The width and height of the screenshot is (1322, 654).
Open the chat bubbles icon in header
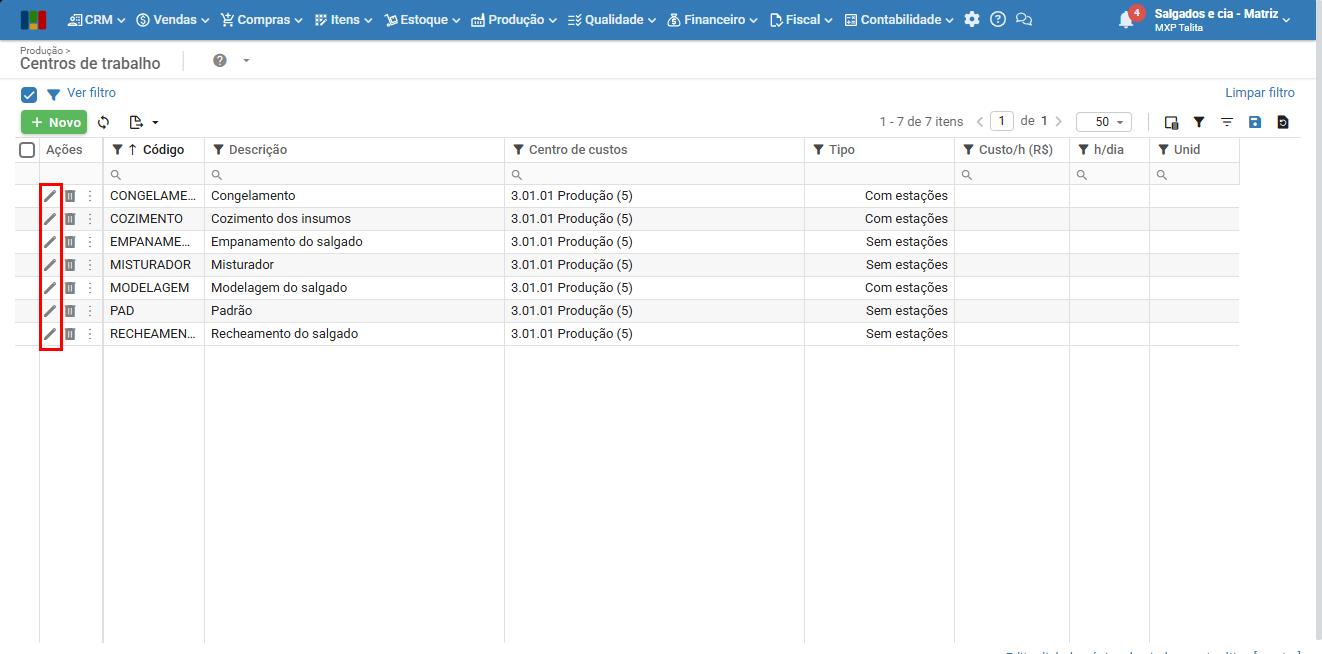tap(1023, 20)
